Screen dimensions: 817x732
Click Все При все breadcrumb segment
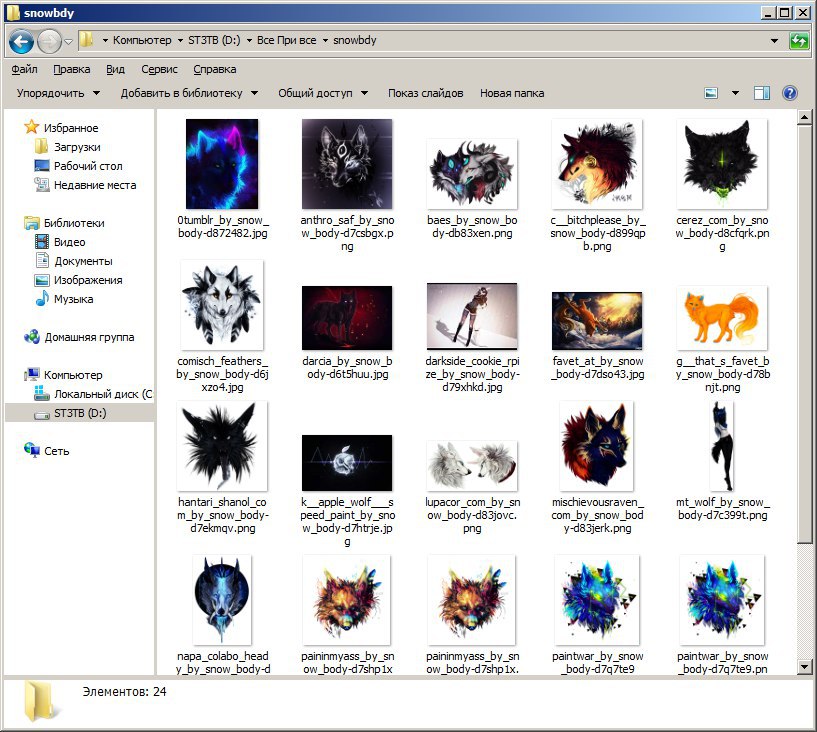(x=287, y=40)
